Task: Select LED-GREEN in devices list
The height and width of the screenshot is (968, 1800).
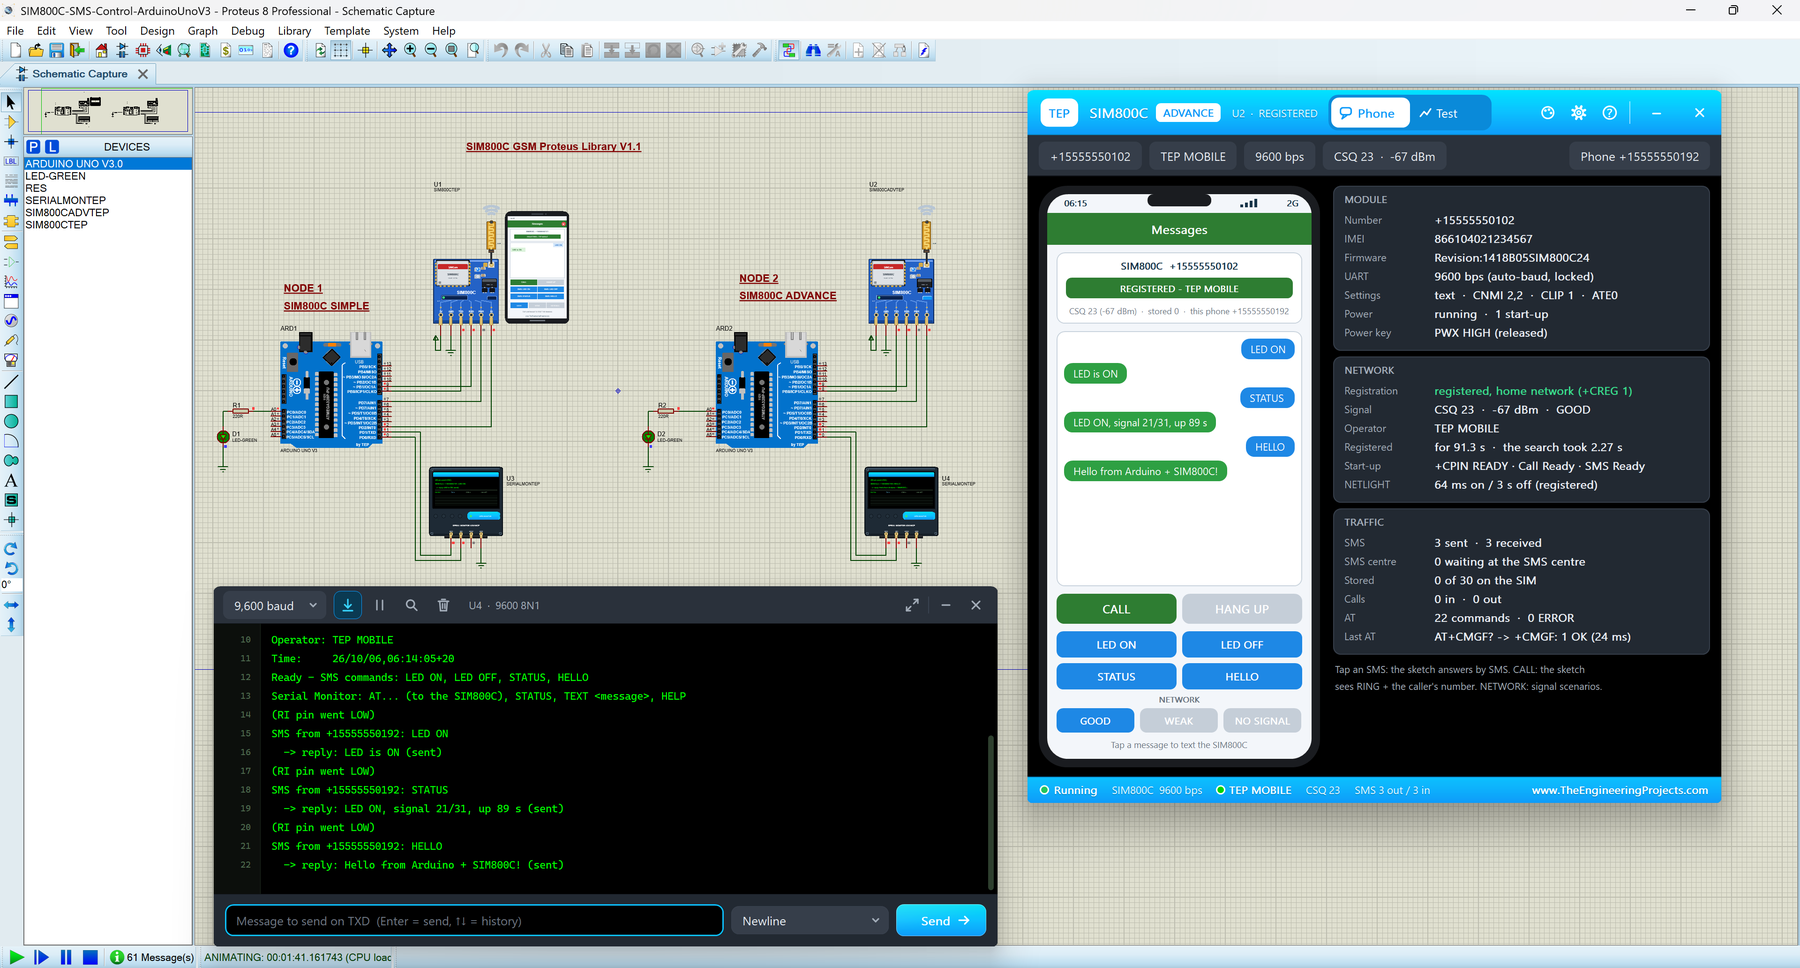Action: (55, 176)
